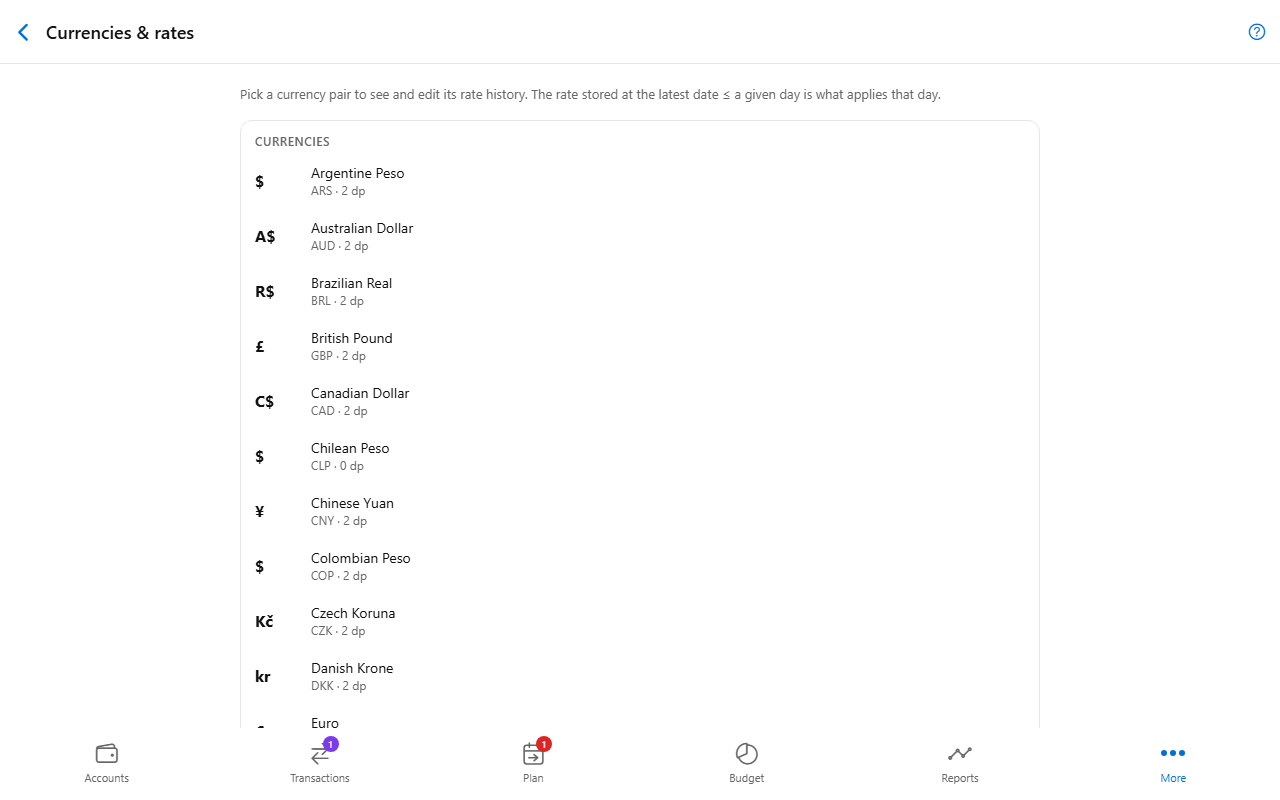Click the ¥ currency symbol

click(260, 512)
